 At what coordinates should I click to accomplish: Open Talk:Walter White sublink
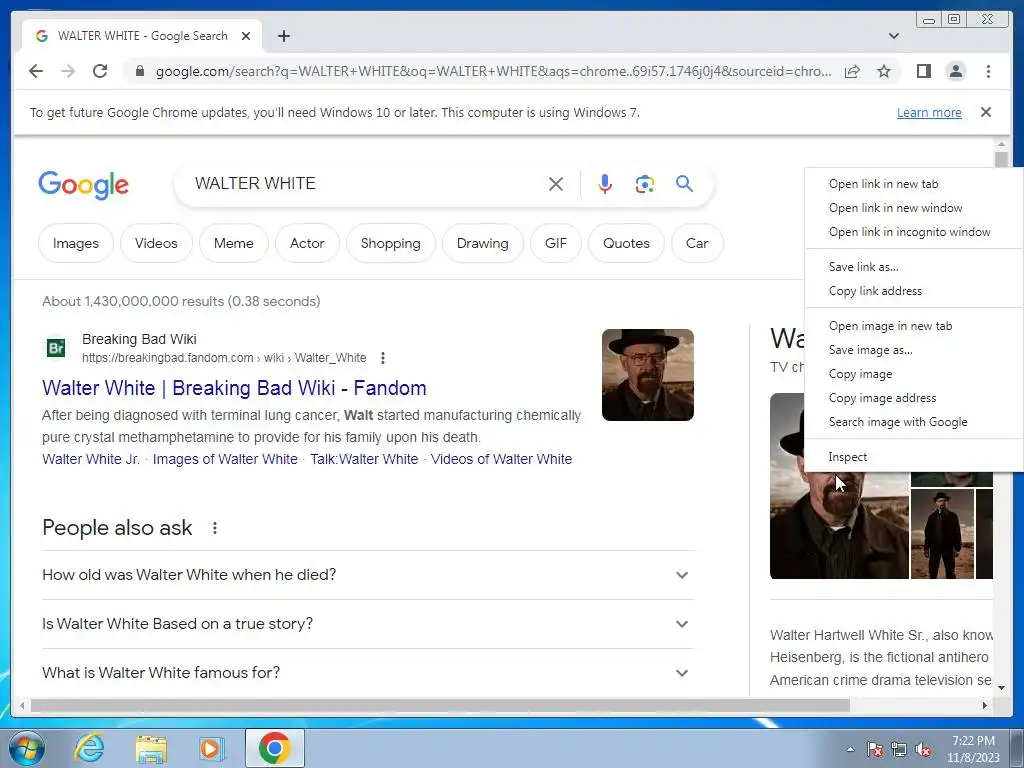coord(364,459)
